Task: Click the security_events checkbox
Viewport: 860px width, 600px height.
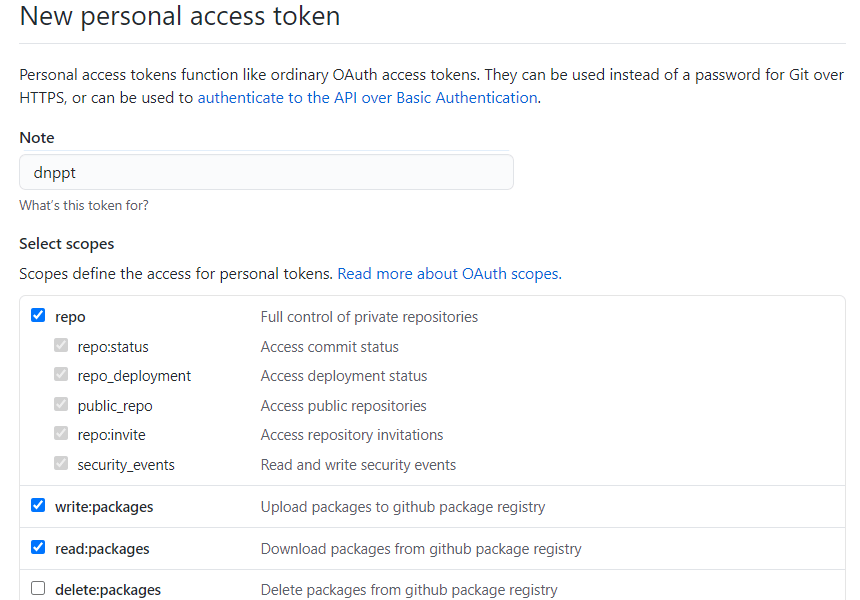Action: tap(61, 463)
